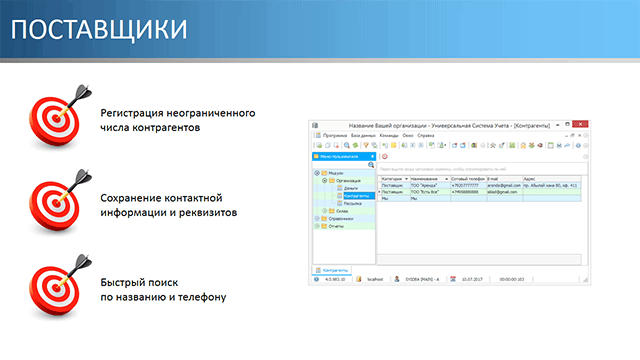The image size is (640, 360).
Task: Select Рассылка in the modules tree
Action: pos(352,203)
